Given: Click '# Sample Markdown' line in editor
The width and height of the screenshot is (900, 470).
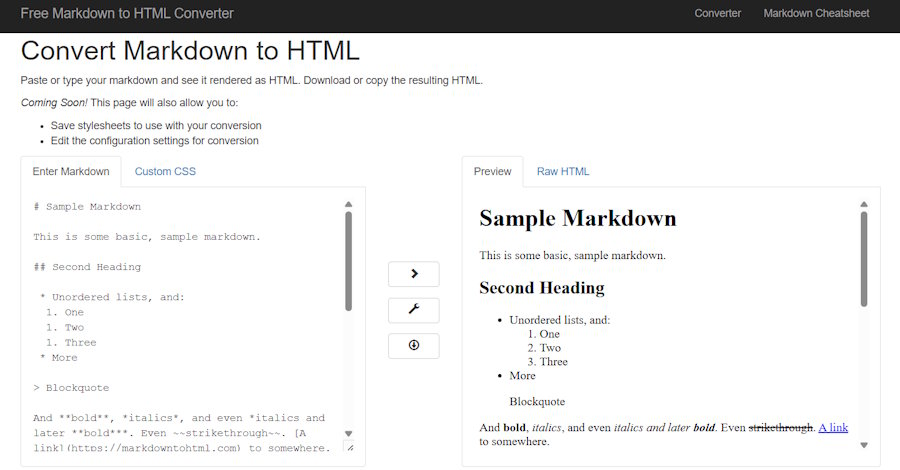Looking at the screenshot, I should (87, 207).
